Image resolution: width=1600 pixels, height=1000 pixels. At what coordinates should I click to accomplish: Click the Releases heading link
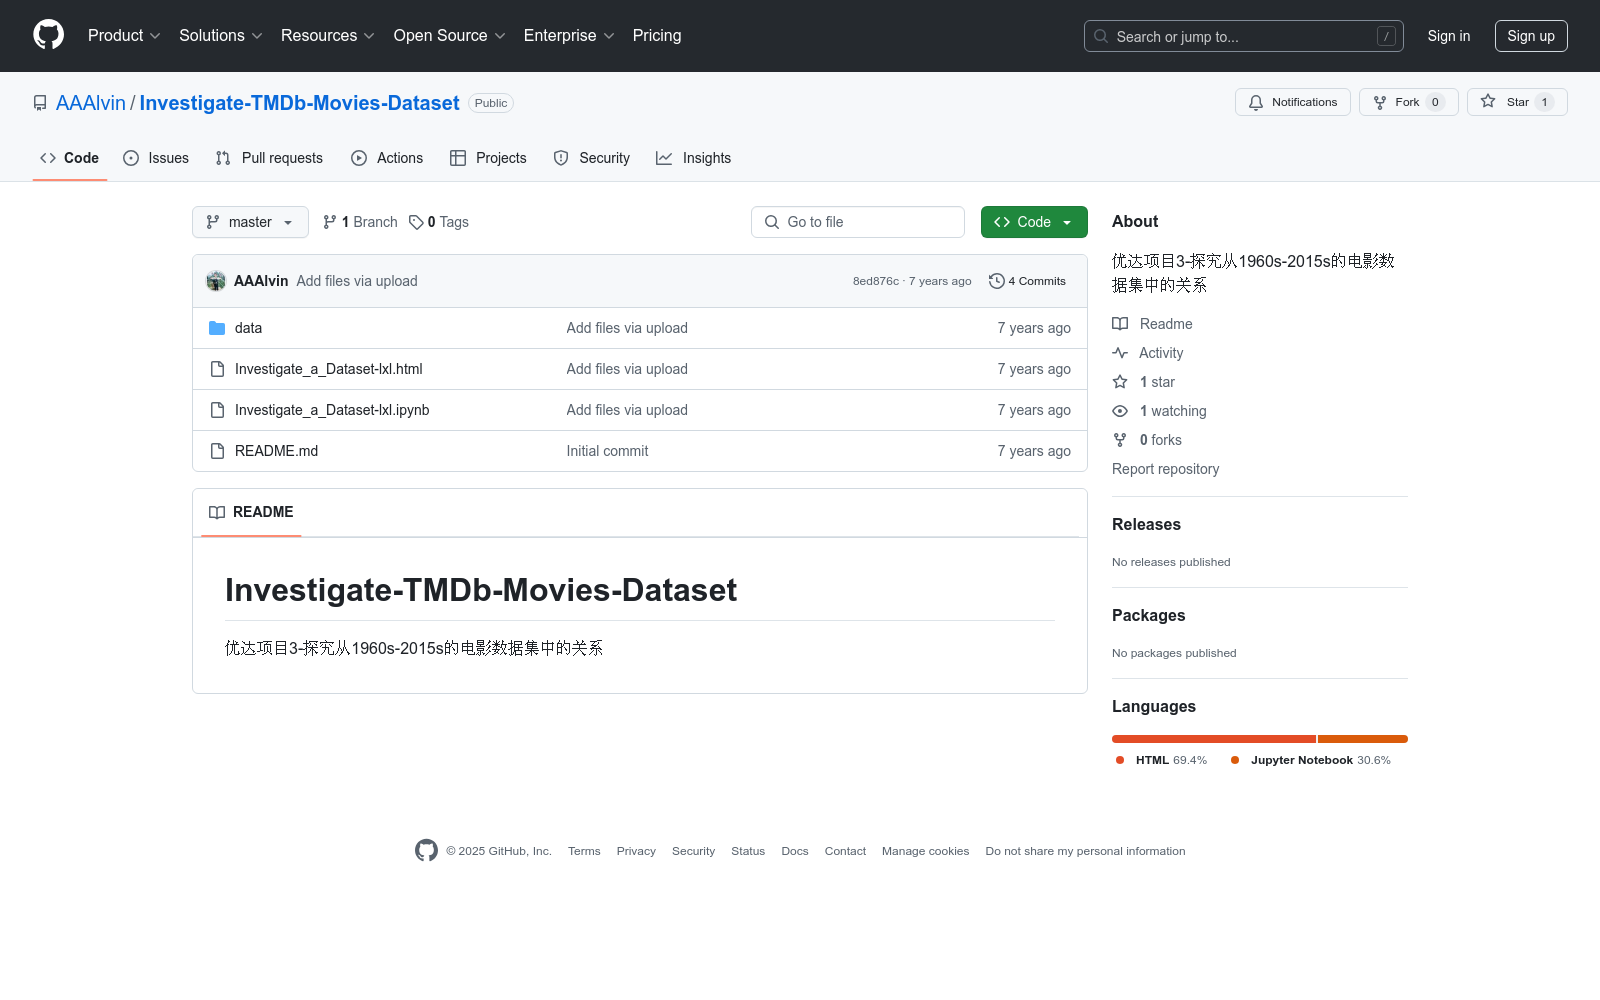pyautogui.click(x=1146, y=524)
